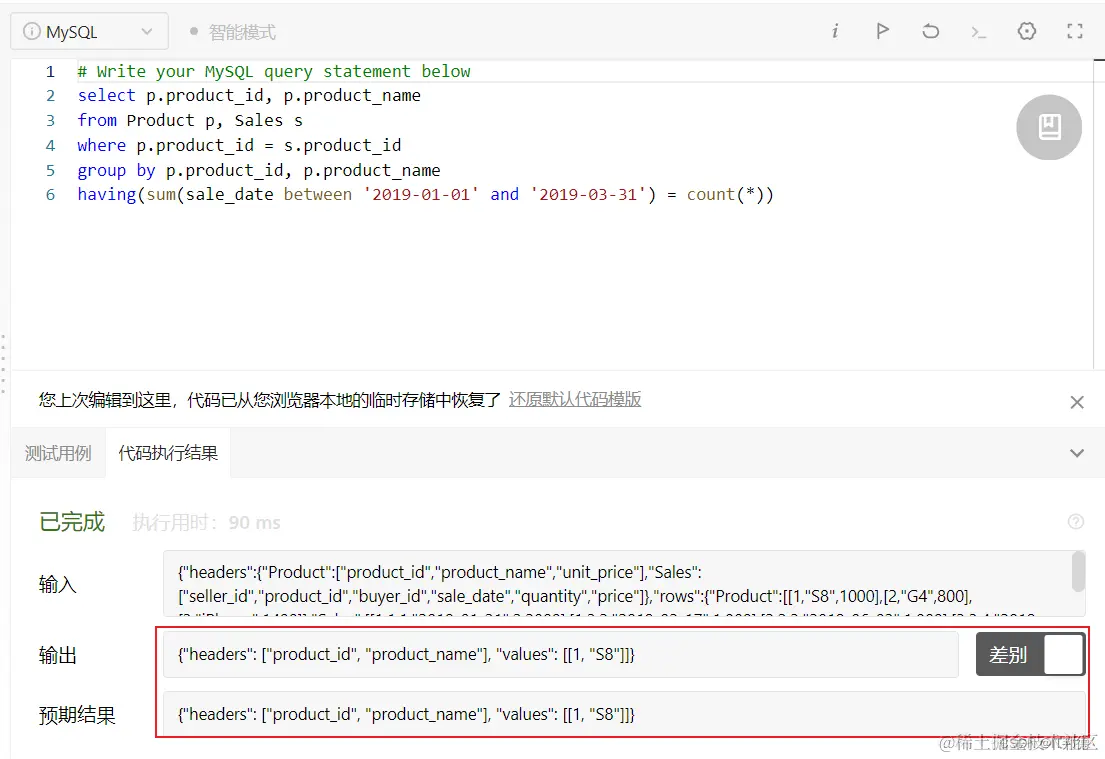Click the 'group by' code line
This screenshot has height=759, width=1105.
[x=259, y=170]
